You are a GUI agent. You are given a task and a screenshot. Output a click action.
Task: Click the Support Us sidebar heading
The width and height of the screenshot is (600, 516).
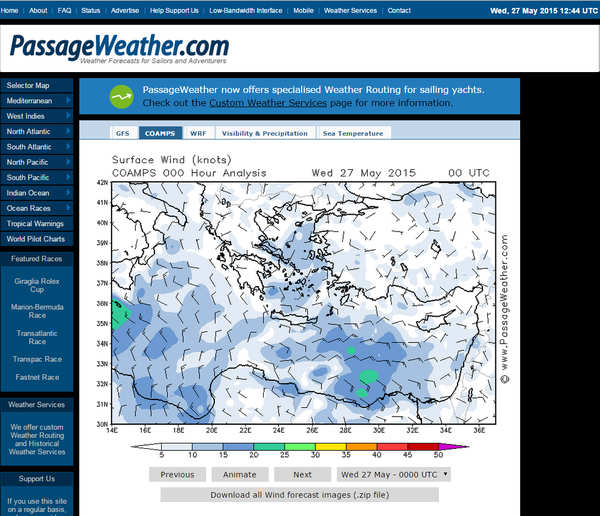tap(36, 479)
